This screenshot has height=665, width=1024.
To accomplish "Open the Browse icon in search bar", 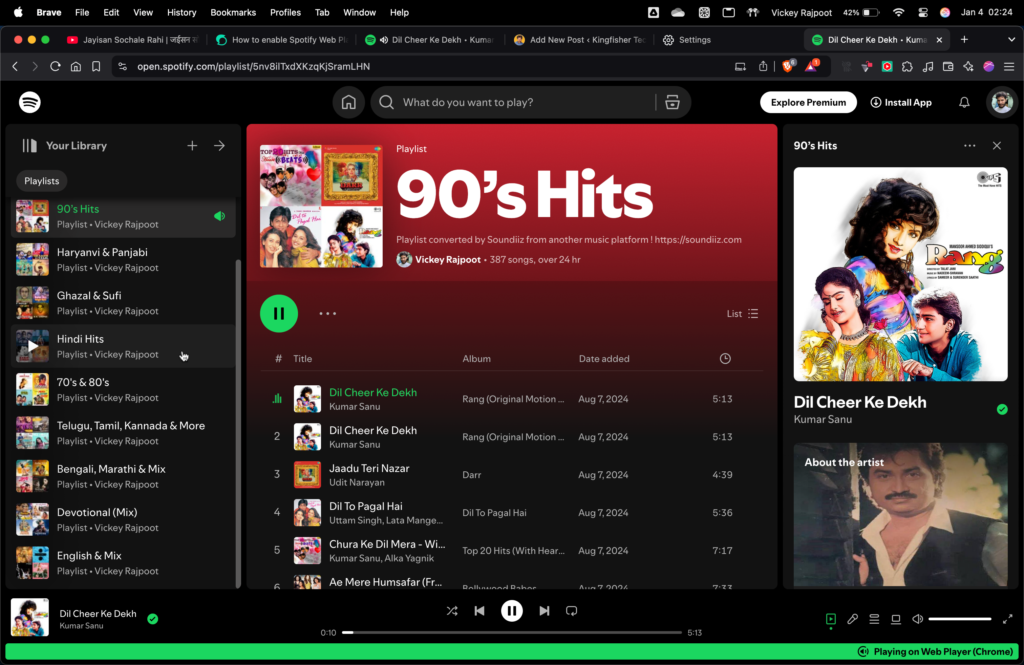I will 672,103.
